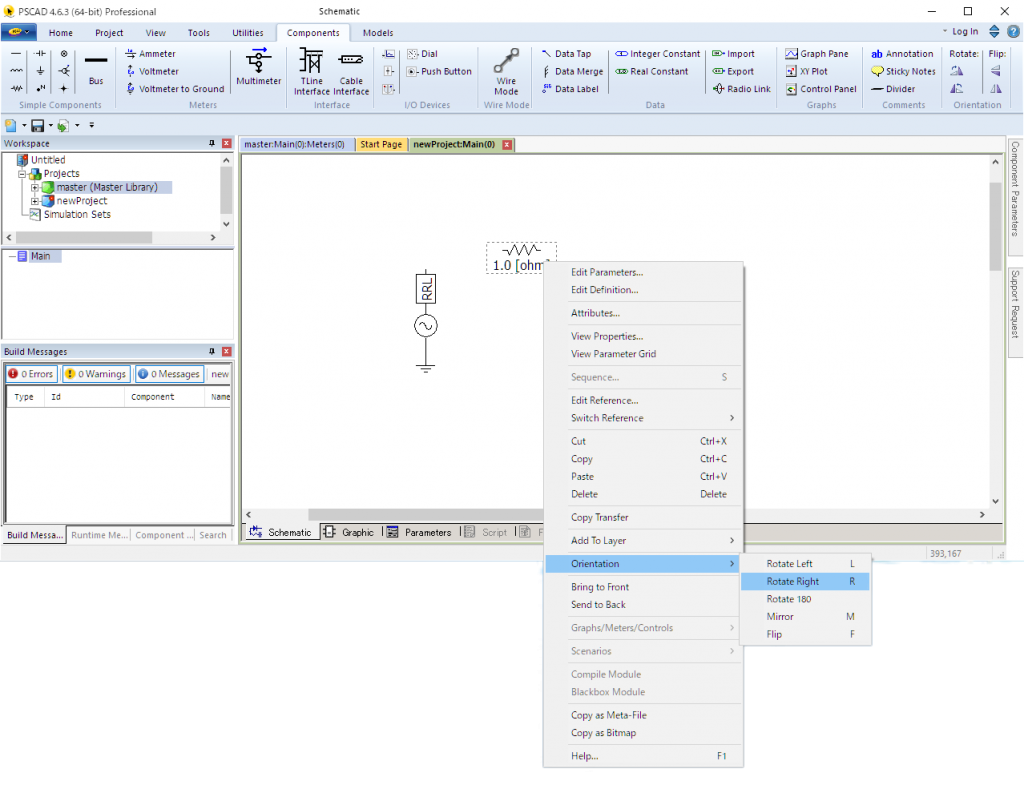1024x801 pixels.
Task: Toggle the 0 Messages filter
Action: click(x=169, y=374)
